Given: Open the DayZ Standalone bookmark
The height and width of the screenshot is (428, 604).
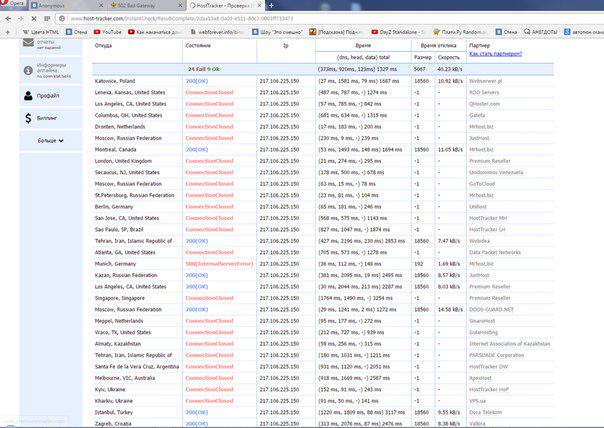Looking at the screenshot, I should point(398,32).
